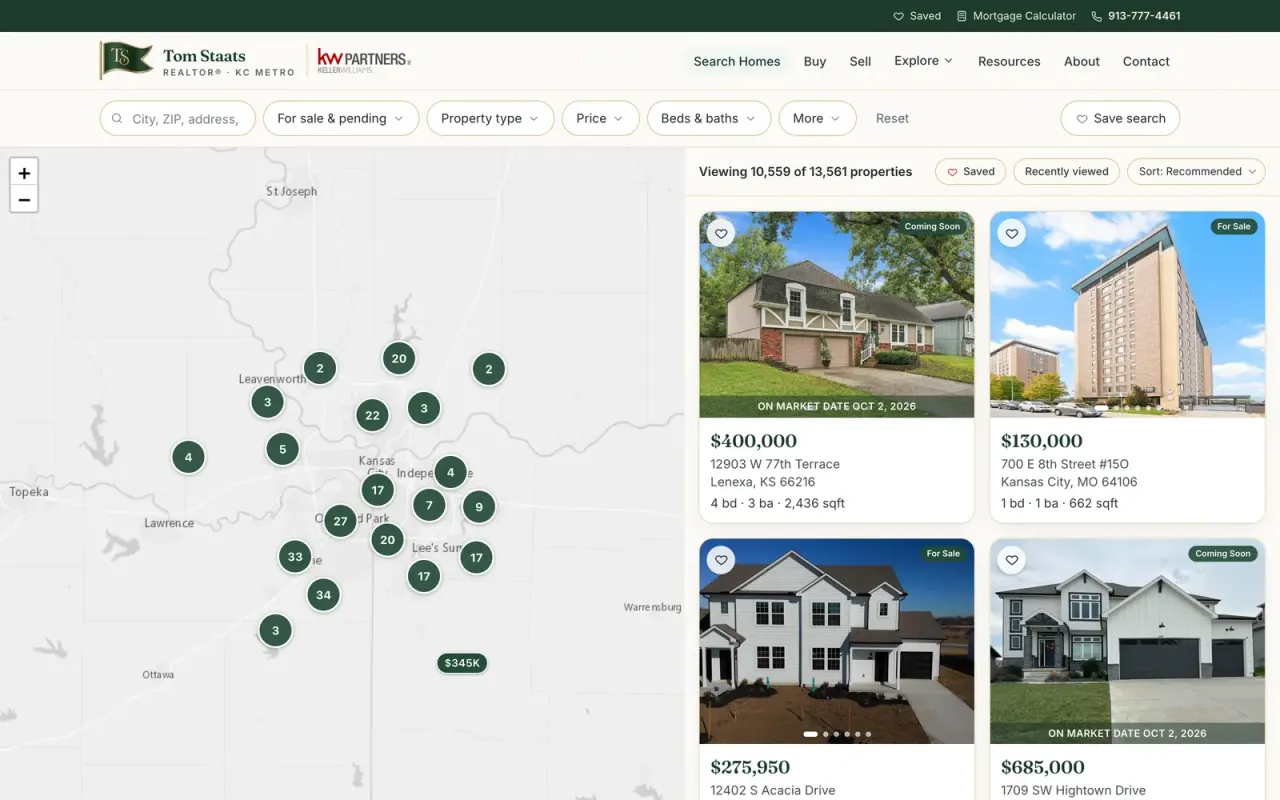
Task: Open the Sort: Recommended dropdown
Action: pos(1196,172)
